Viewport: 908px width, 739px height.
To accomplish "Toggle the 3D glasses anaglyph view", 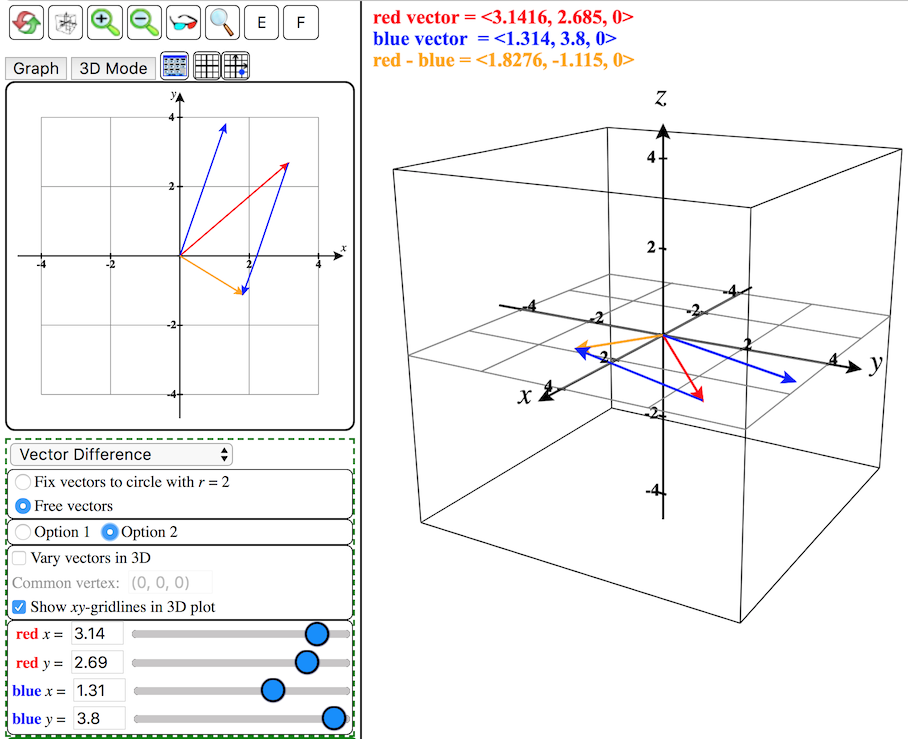I will point(183,21).
